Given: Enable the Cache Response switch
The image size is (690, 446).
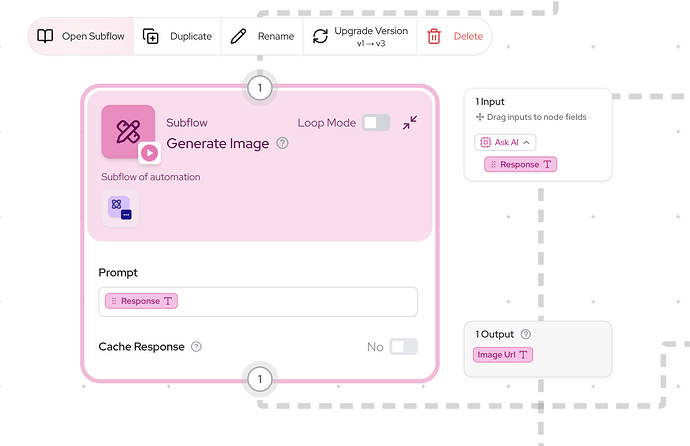Looking at the screenshot, I should click(x=404, y=347).
